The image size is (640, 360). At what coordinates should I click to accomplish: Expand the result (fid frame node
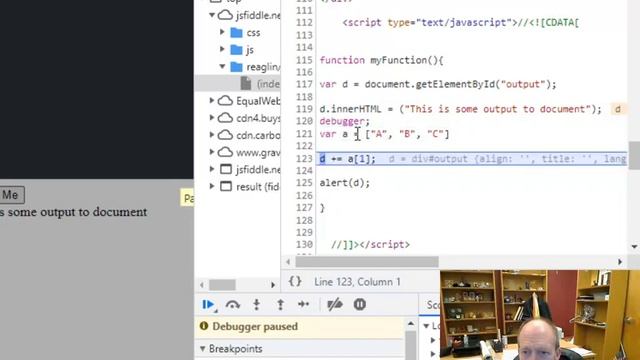(212, 187)
